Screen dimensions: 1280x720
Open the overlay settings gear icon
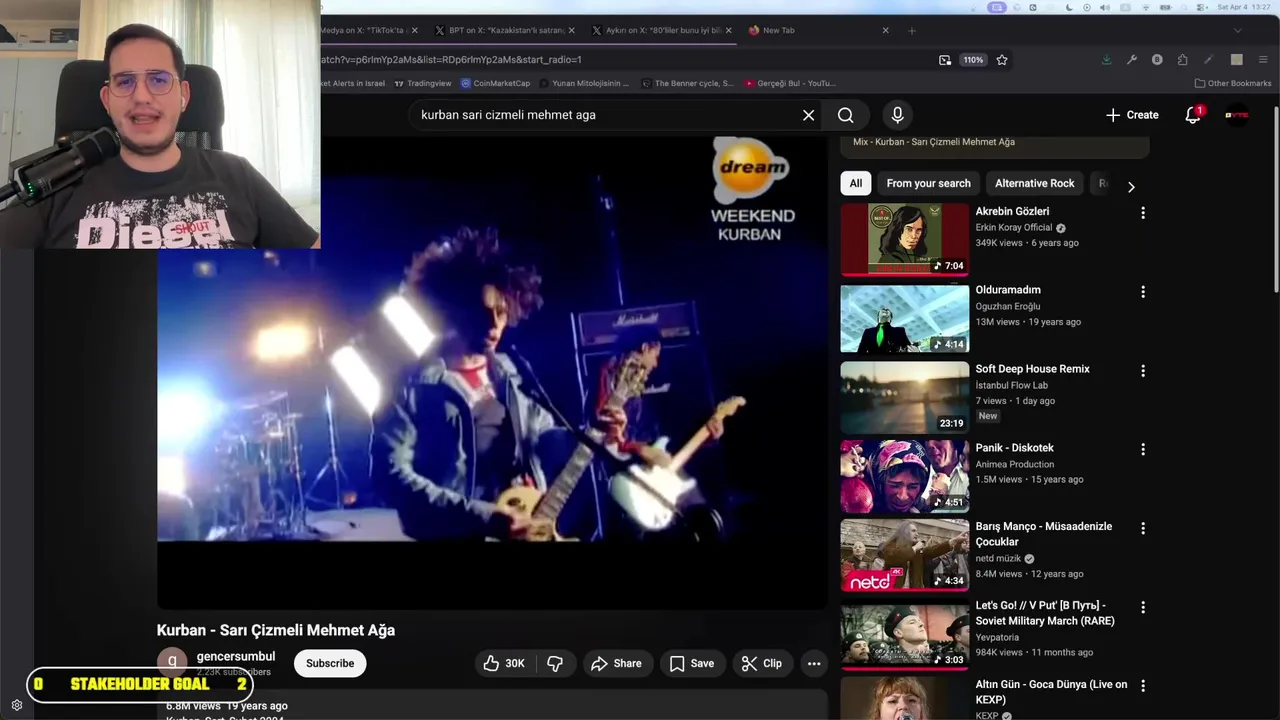[17, 705]
